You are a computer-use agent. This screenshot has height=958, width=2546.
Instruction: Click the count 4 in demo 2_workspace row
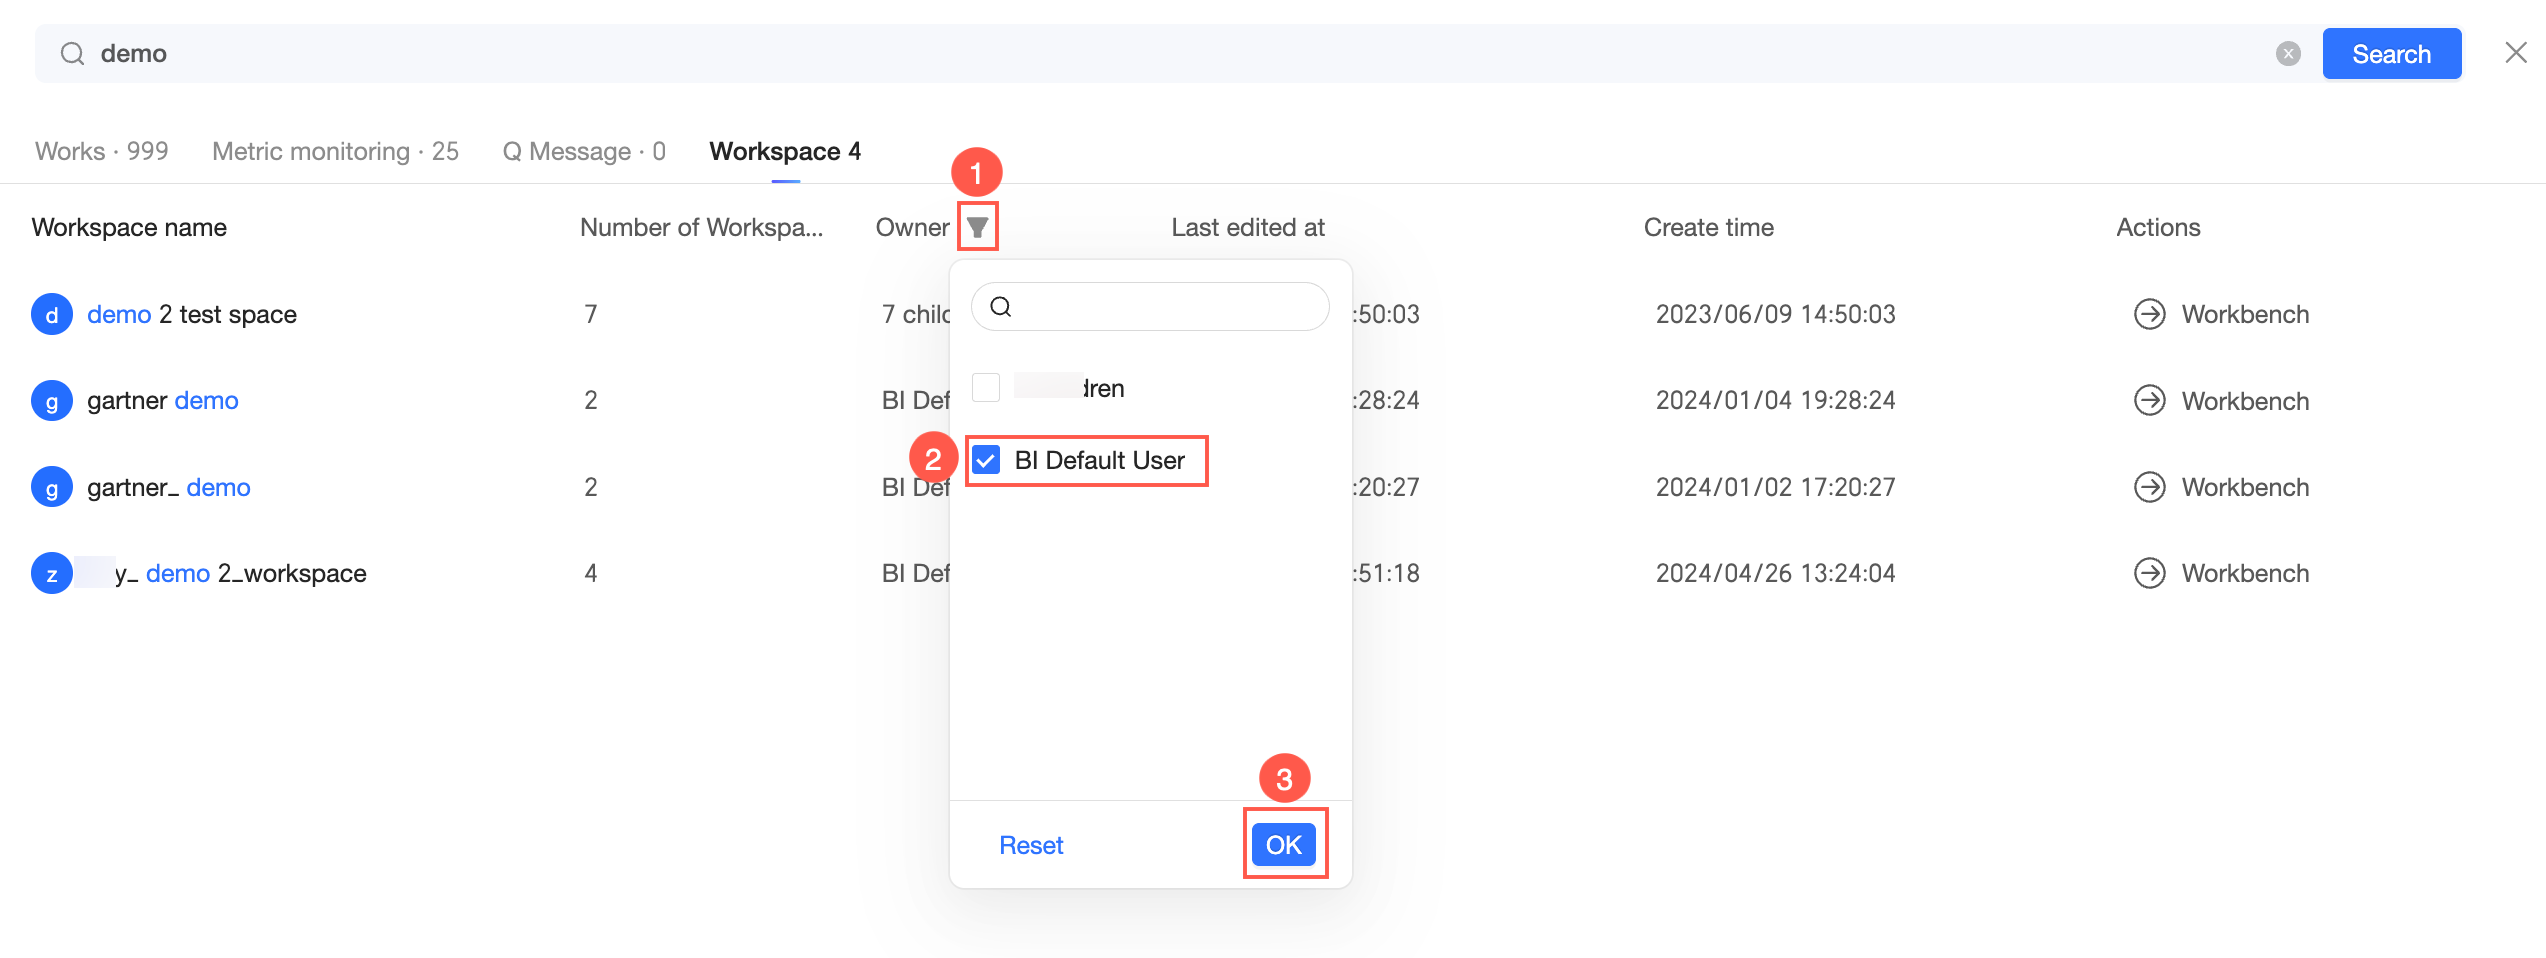point(591,573)
